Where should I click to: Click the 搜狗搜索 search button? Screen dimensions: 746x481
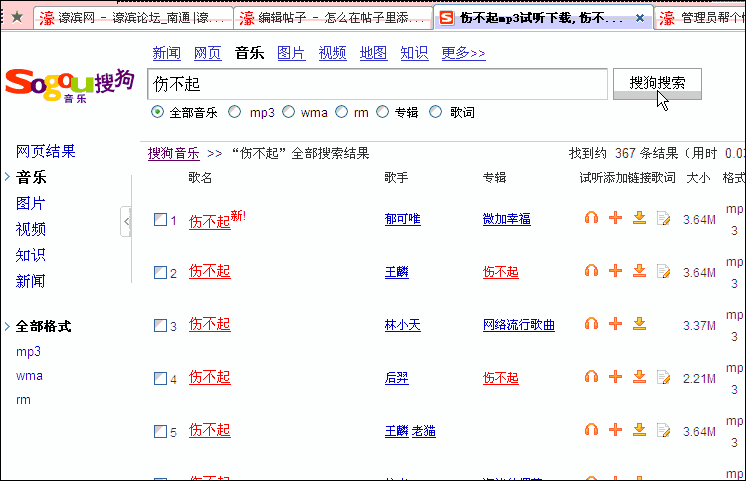(657, 84)
